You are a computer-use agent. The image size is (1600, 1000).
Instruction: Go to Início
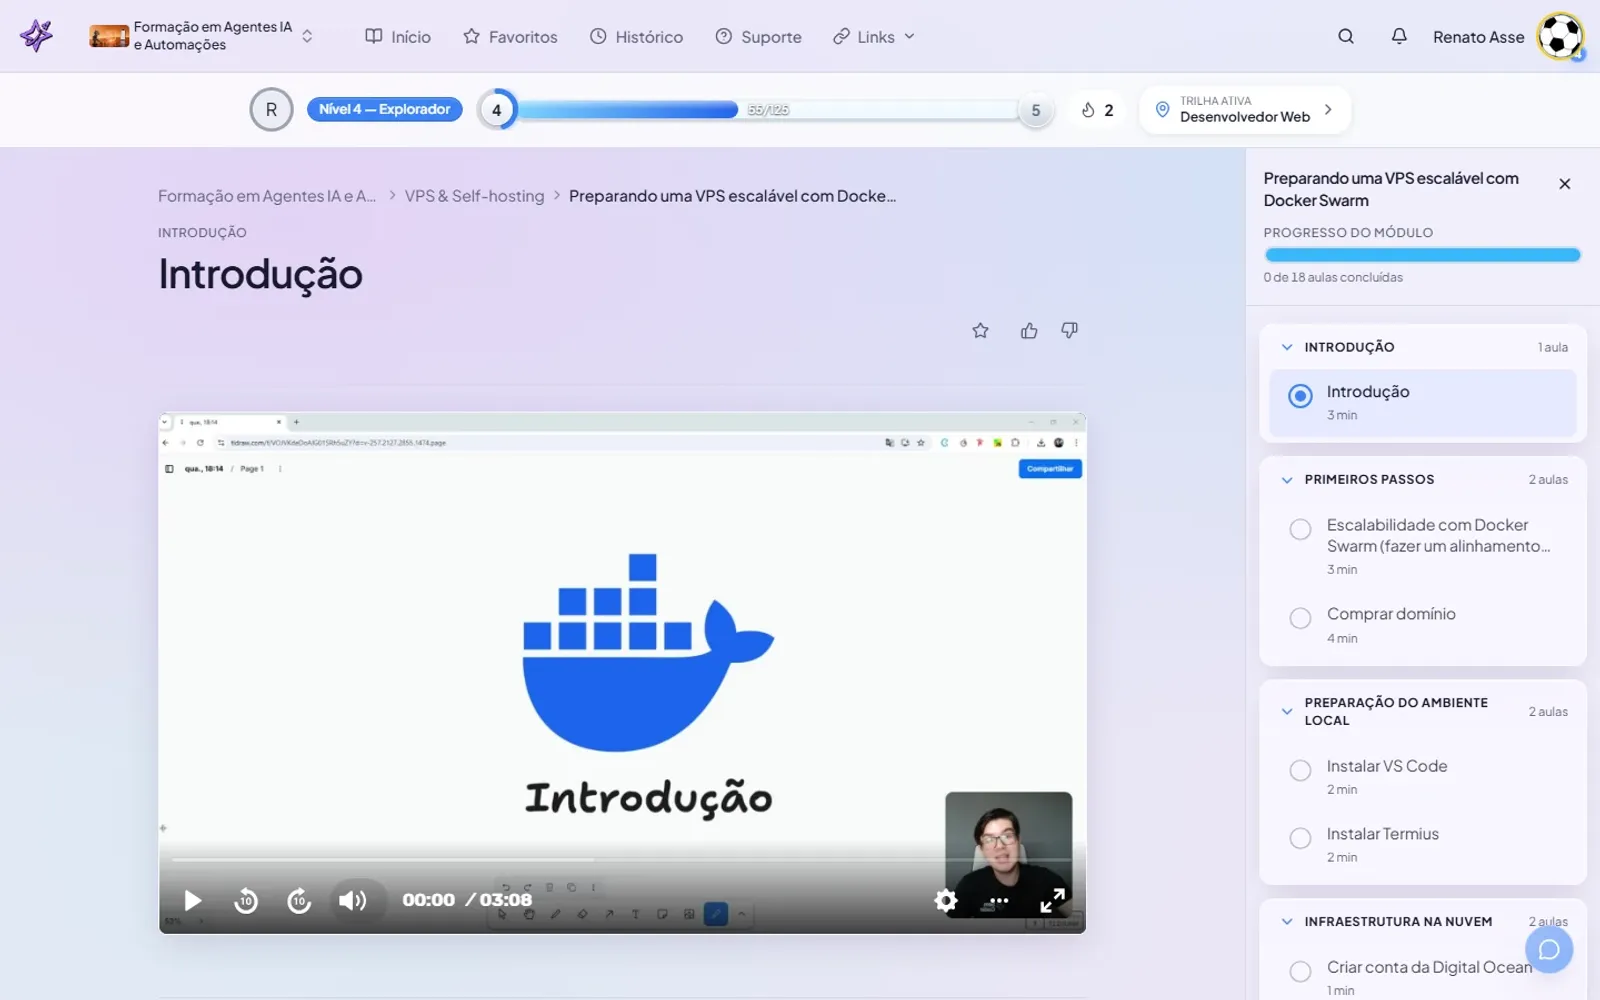click(x=398, y=37)
